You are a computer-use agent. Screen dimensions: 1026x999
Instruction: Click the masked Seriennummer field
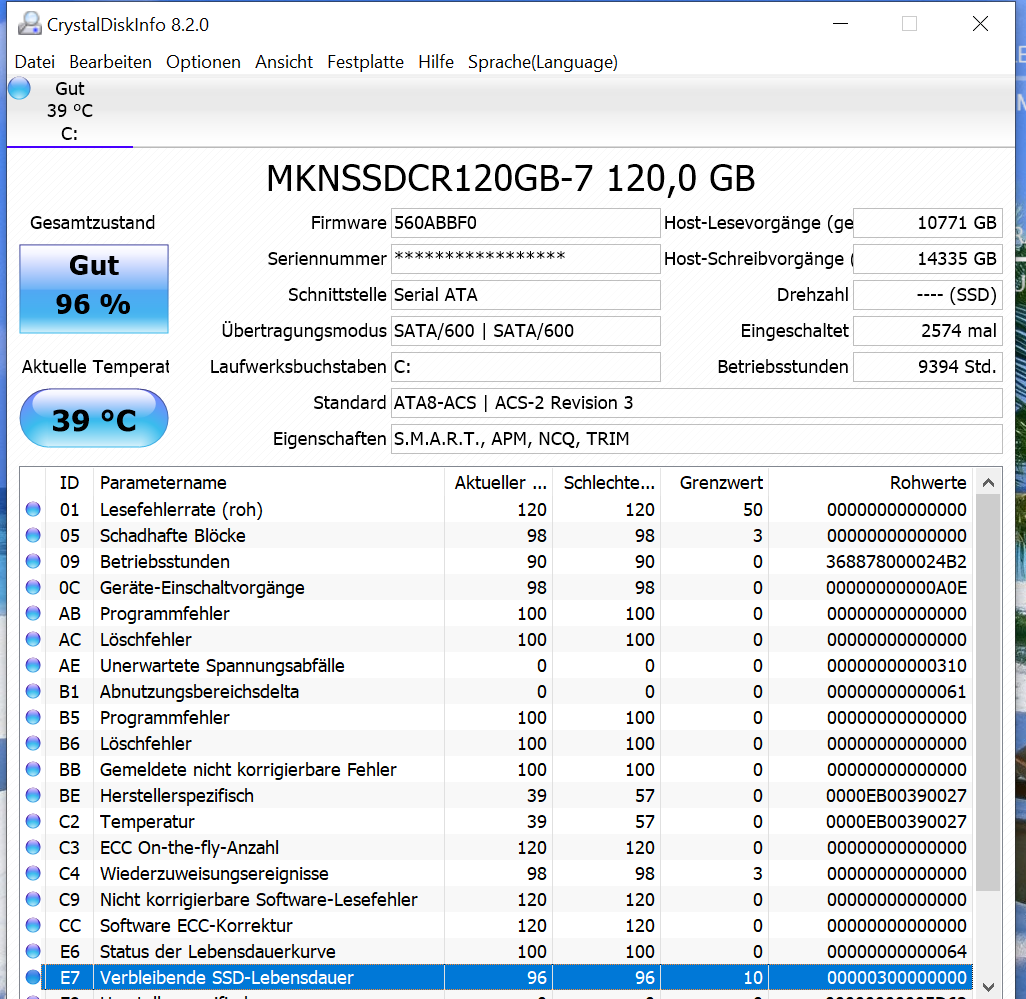[525, 259]
